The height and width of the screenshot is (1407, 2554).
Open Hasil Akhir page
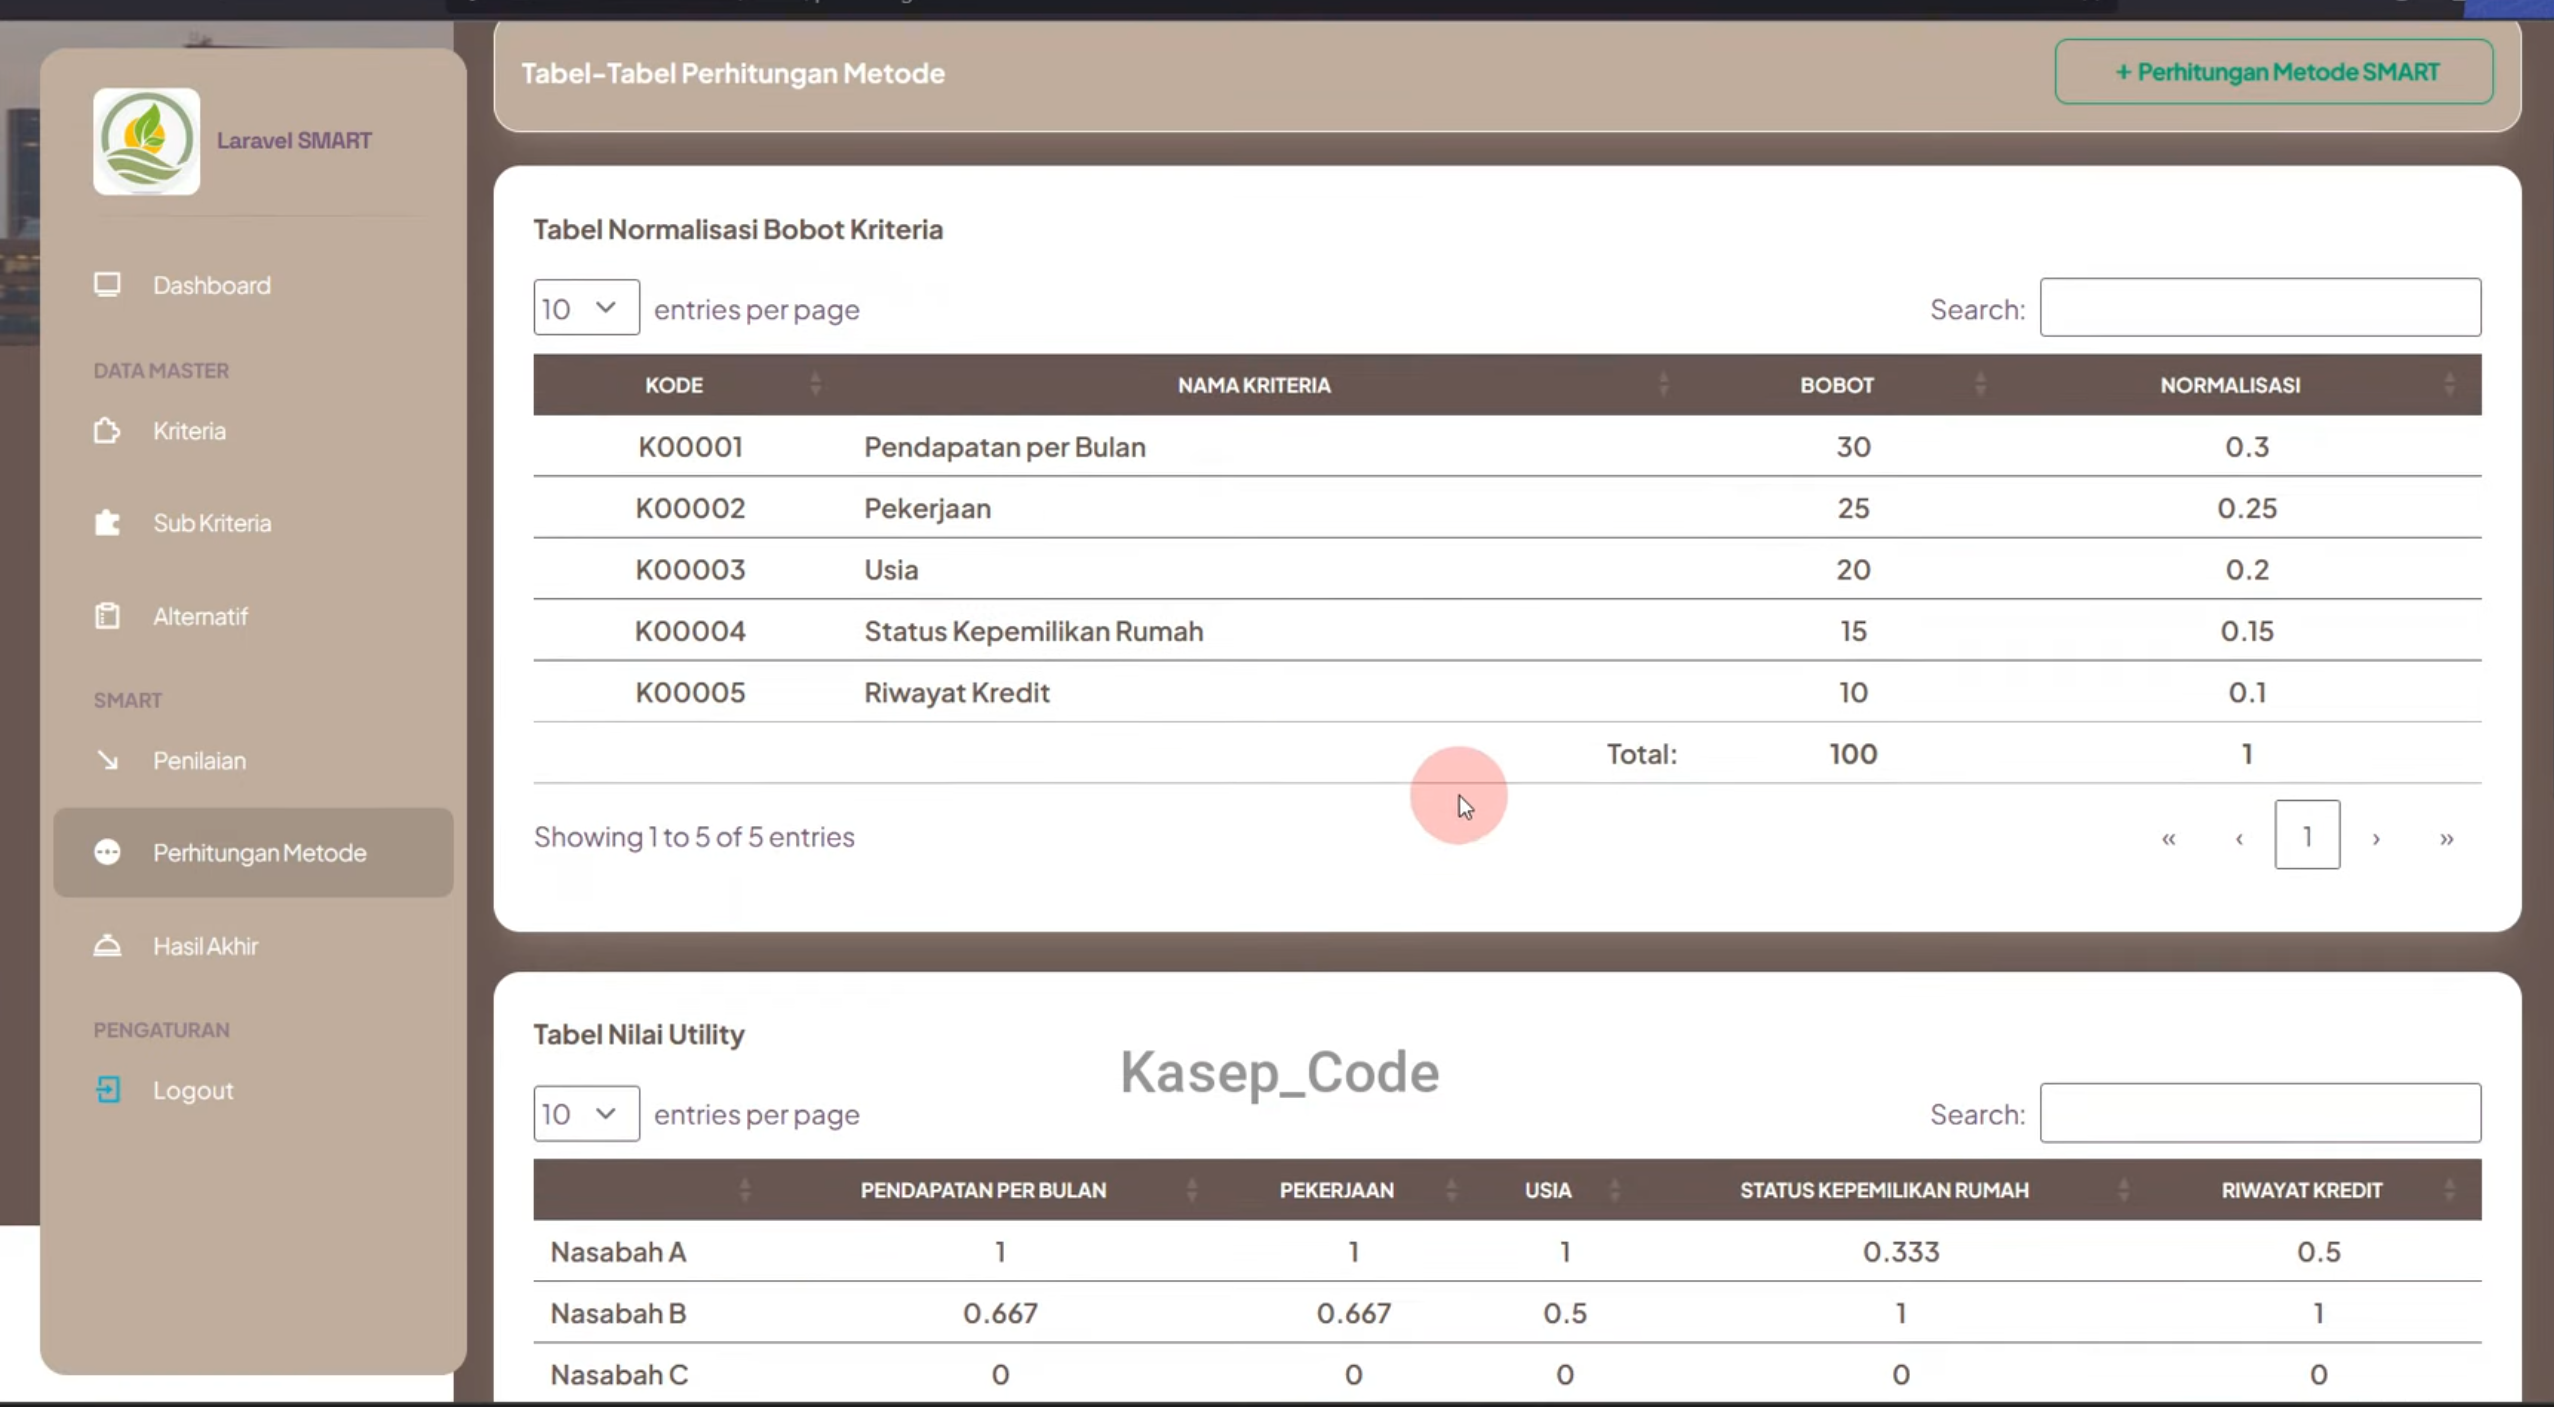coord(205,945)
